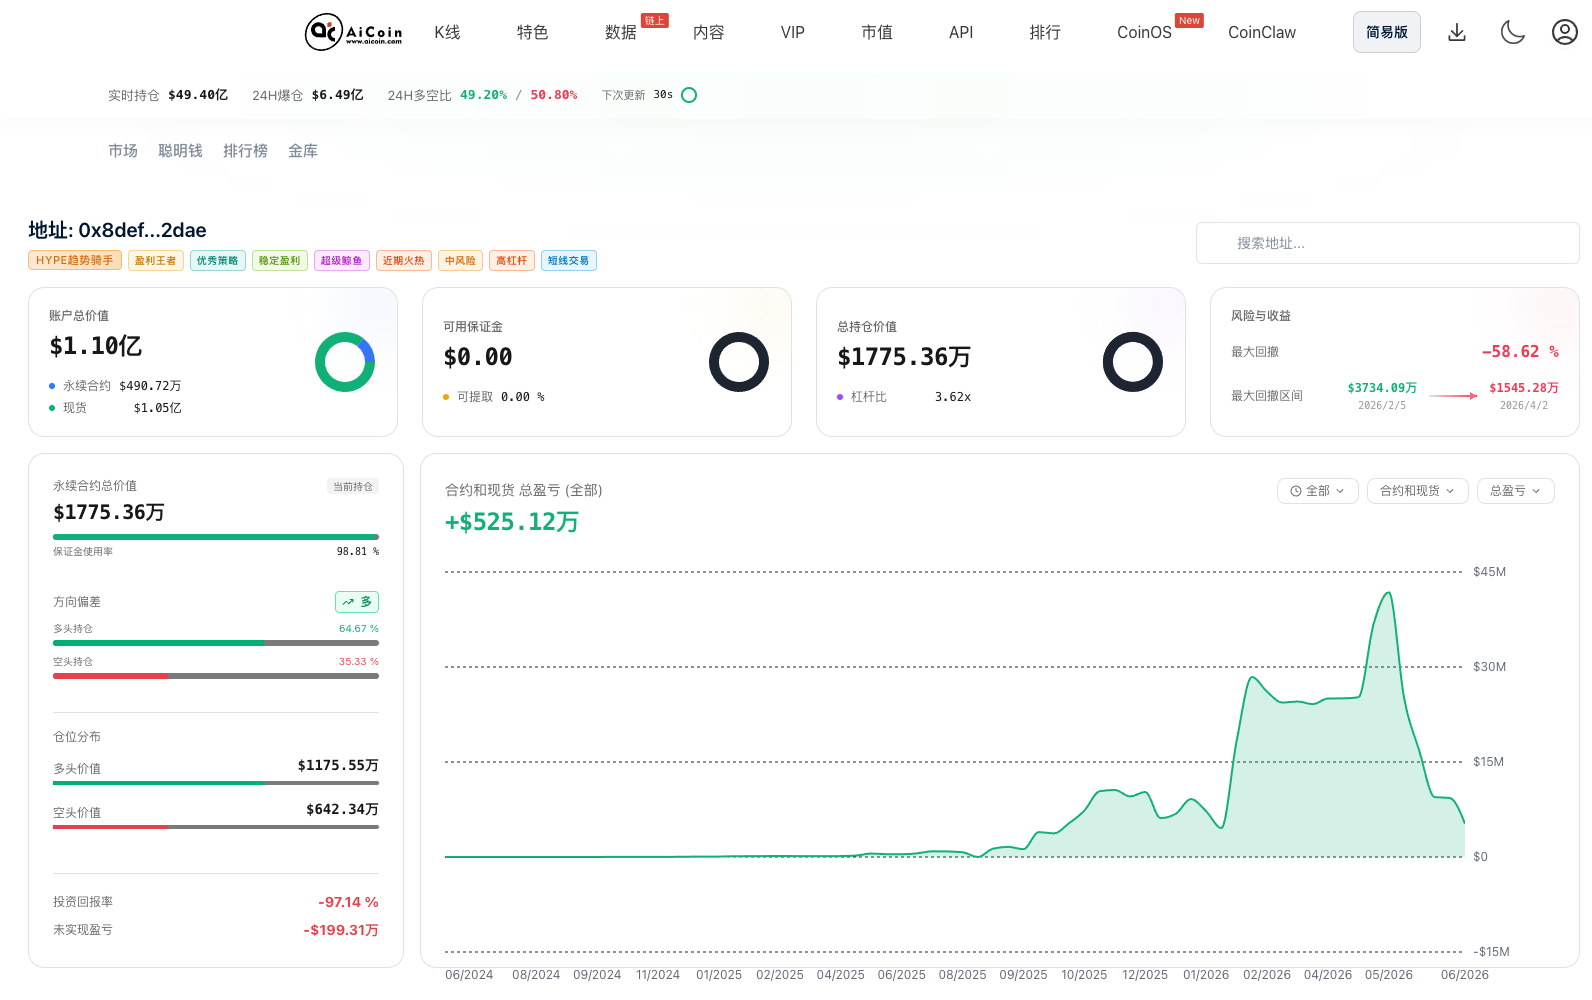The width and height of the screenshot is (1592, 1000).
Task: Switch to 简易版 simple mode
Action: pos(1387,32)
